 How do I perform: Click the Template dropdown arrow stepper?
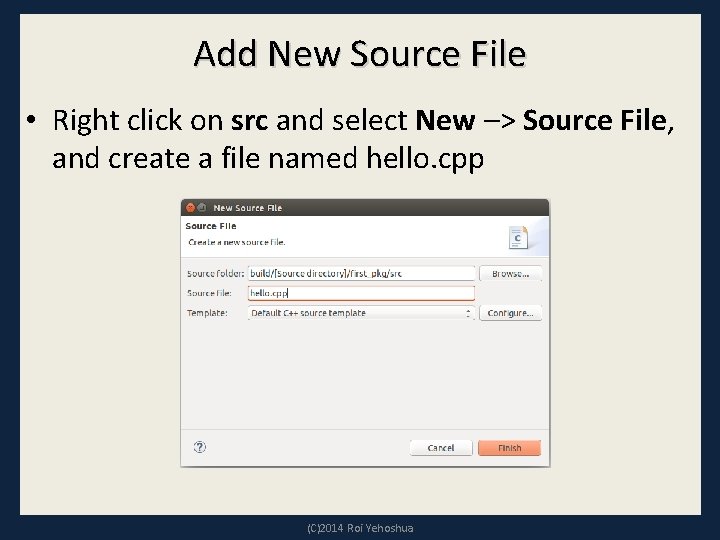pyautogui.click(x=468, y=313)
